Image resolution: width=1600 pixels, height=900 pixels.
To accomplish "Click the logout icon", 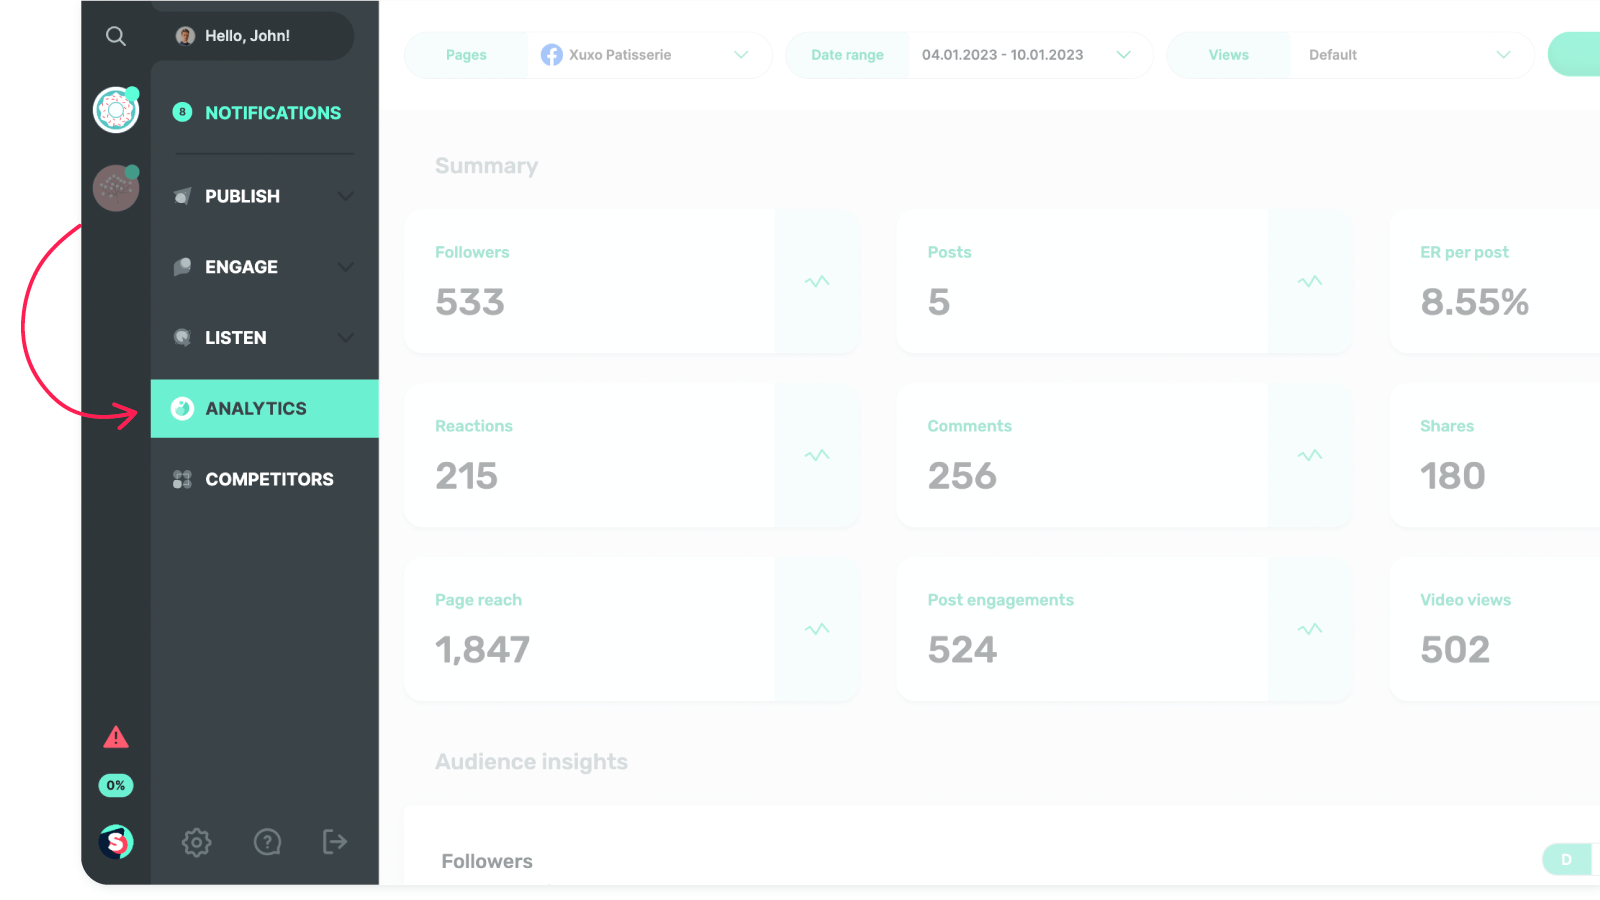I will point(335,842).
